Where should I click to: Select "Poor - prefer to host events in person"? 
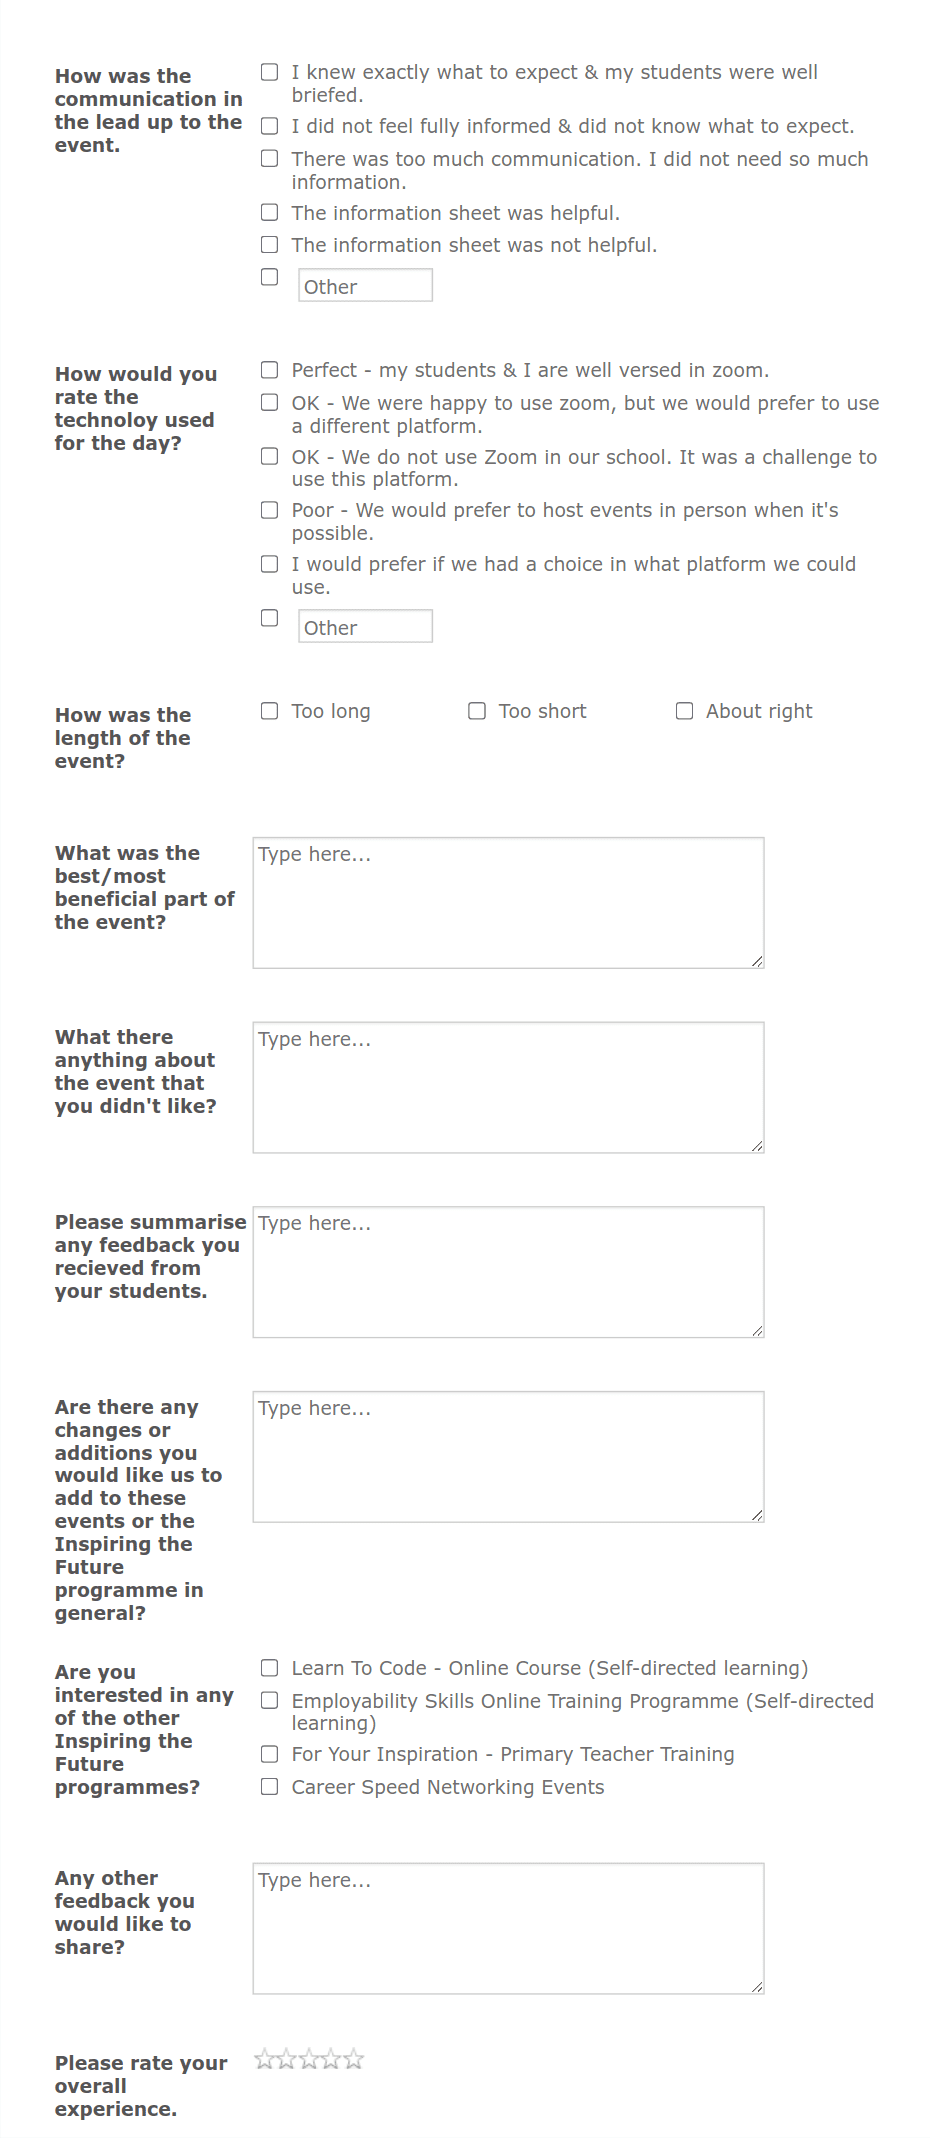coord(268,510)
